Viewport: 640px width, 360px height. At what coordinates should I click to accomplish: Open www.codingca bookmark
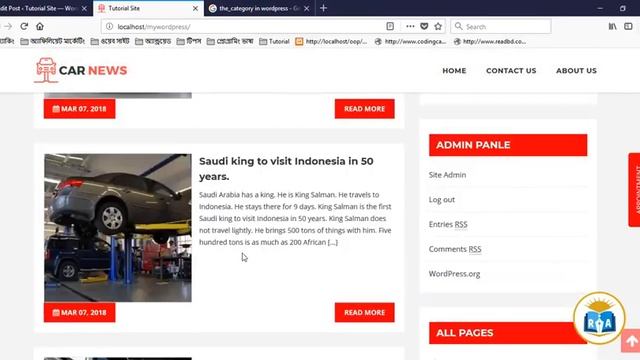click(411, 42)
